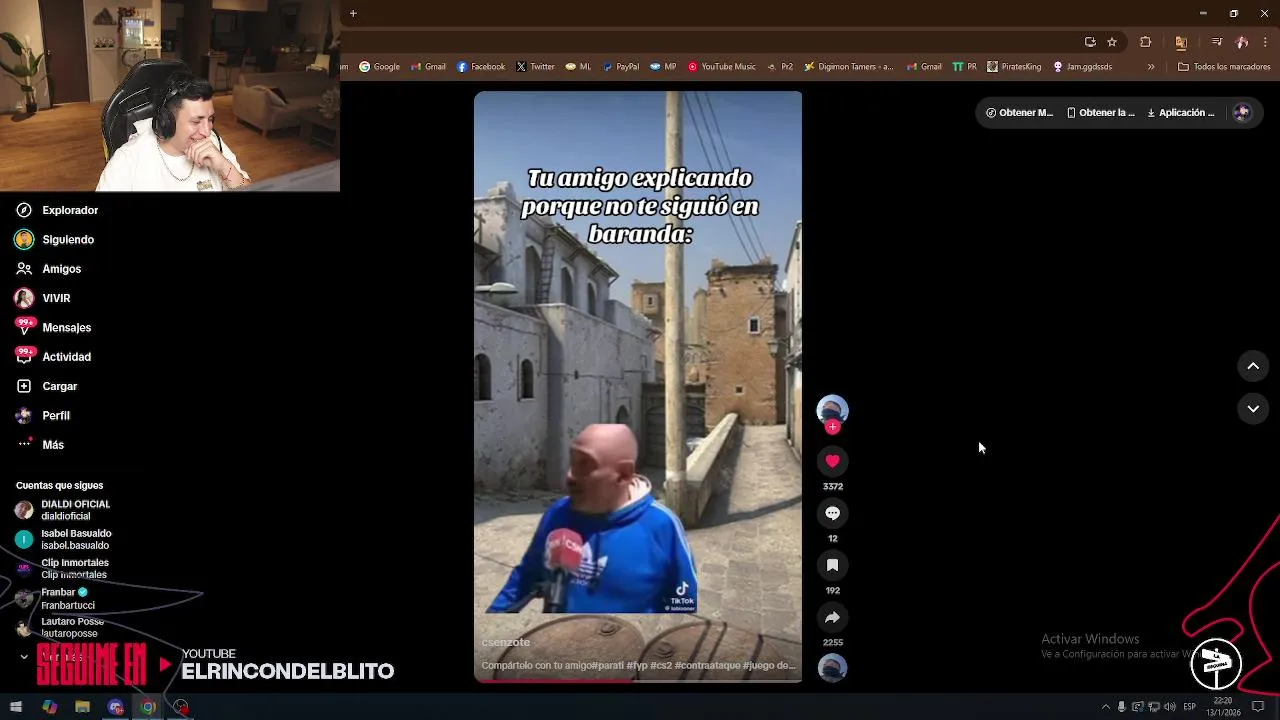Viewport: 1280px width, 720px height.
Task: Expand the bookmarks overflow chevron
Action: (1151, 67)
